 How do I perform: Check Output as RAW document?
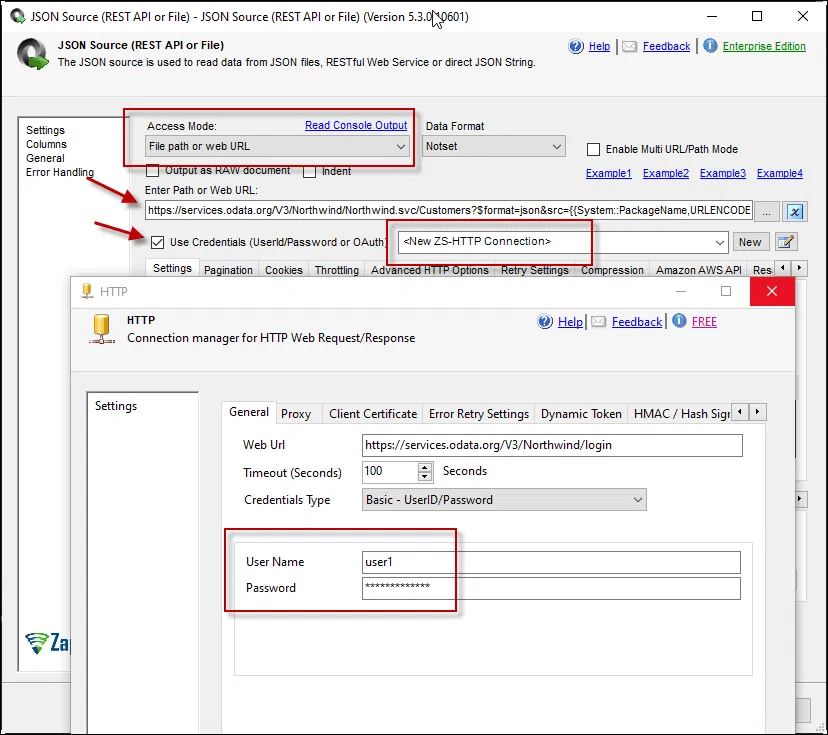tap(153, 171)
